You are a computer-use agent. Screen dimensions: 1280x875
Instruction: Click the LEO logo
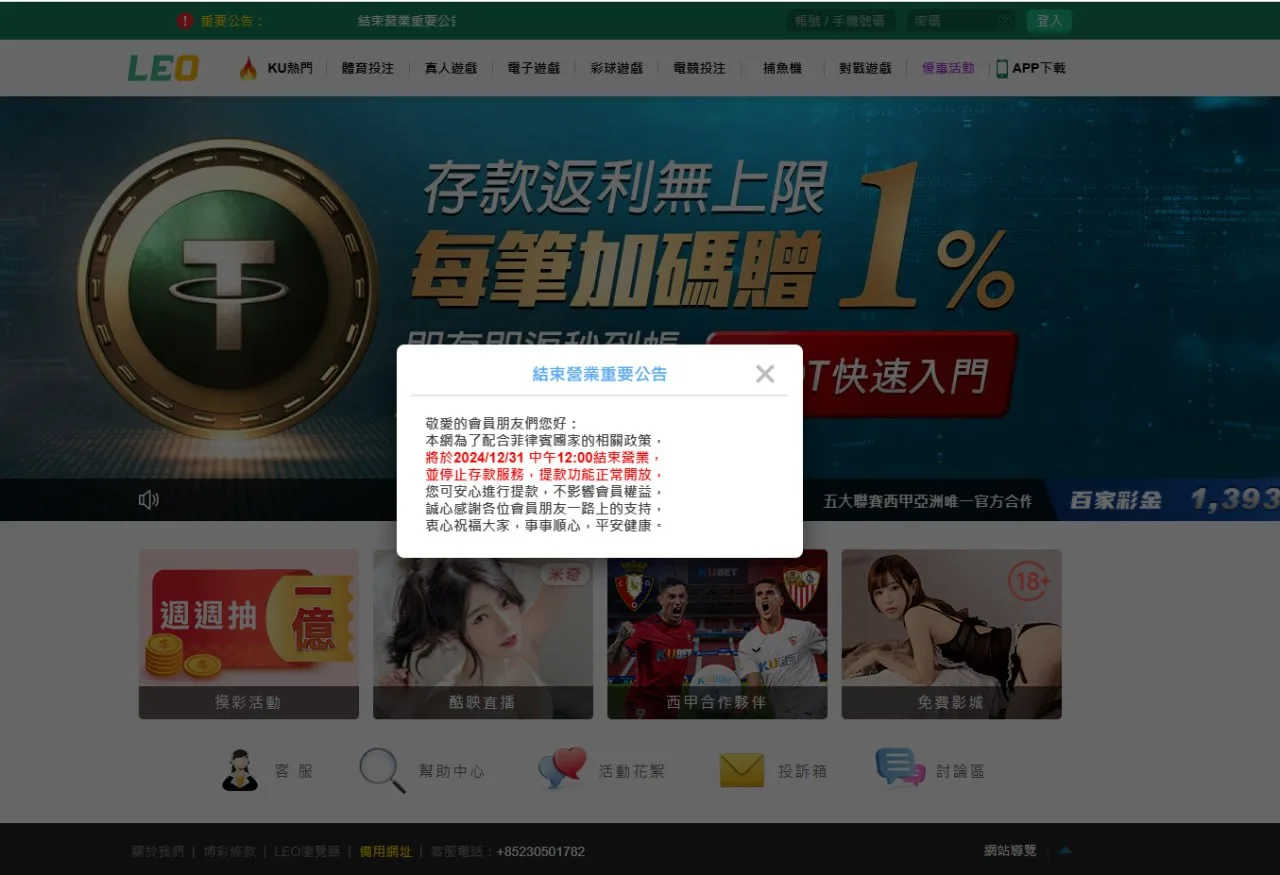point(163,68)
